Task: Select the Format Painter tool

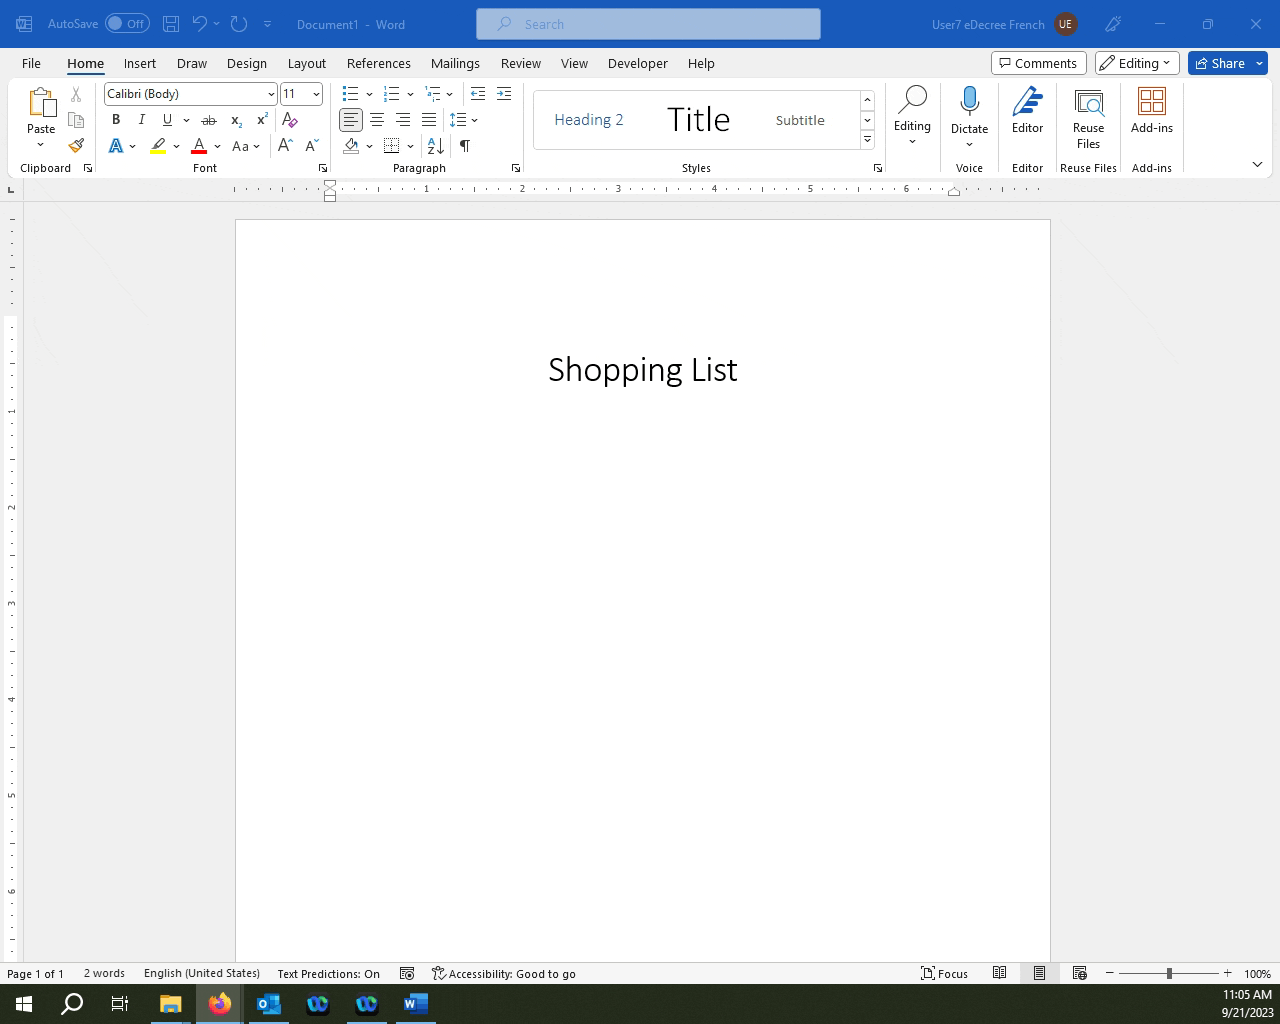Action: pyautogui.click(x=76, y=145)
